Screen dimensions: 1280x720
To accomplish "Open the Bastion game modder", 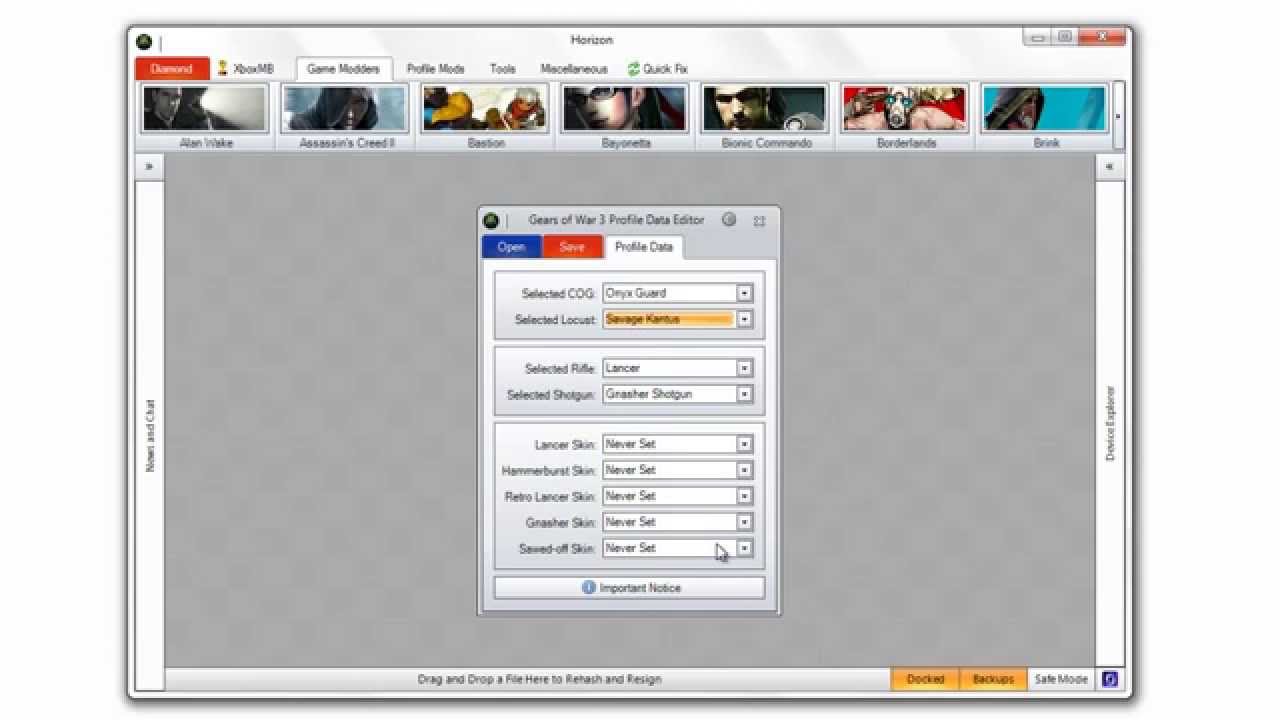I will (x=486, y=116).
